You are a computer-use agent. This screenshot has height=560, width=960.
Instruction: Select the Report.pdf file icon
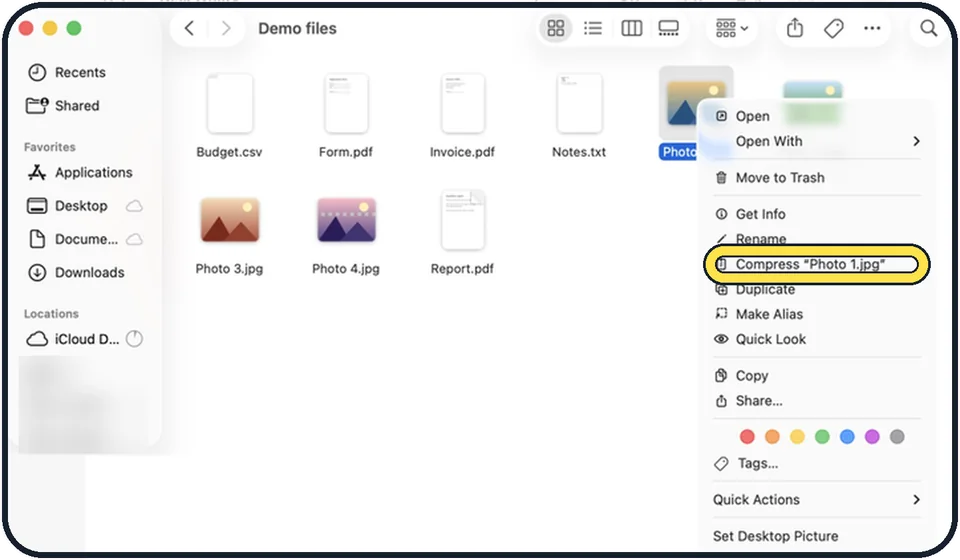(x=463, y=220)
